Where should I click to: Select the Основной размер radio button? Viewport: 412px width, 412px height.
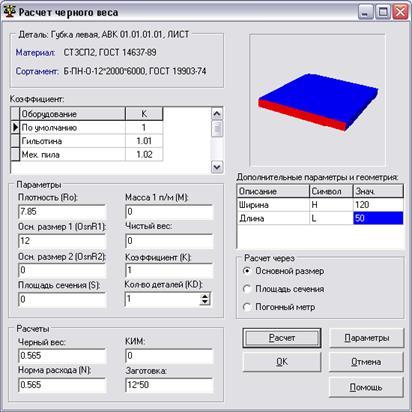247,271
